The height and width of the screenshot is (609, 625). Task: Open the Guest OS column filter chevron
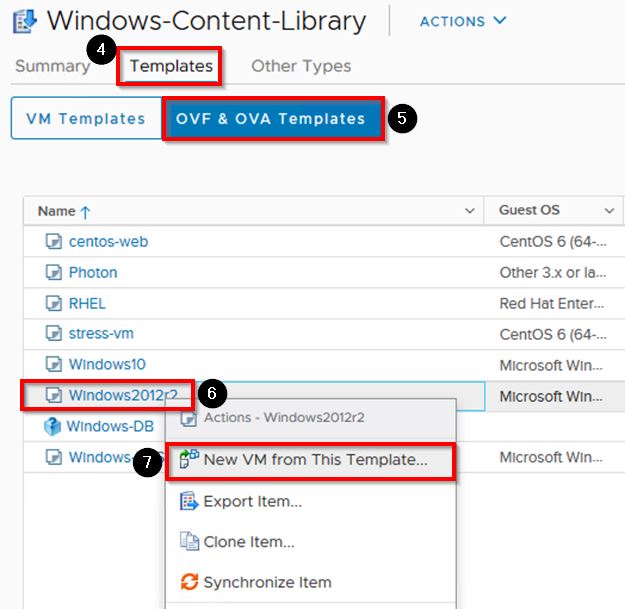(609, 210)
